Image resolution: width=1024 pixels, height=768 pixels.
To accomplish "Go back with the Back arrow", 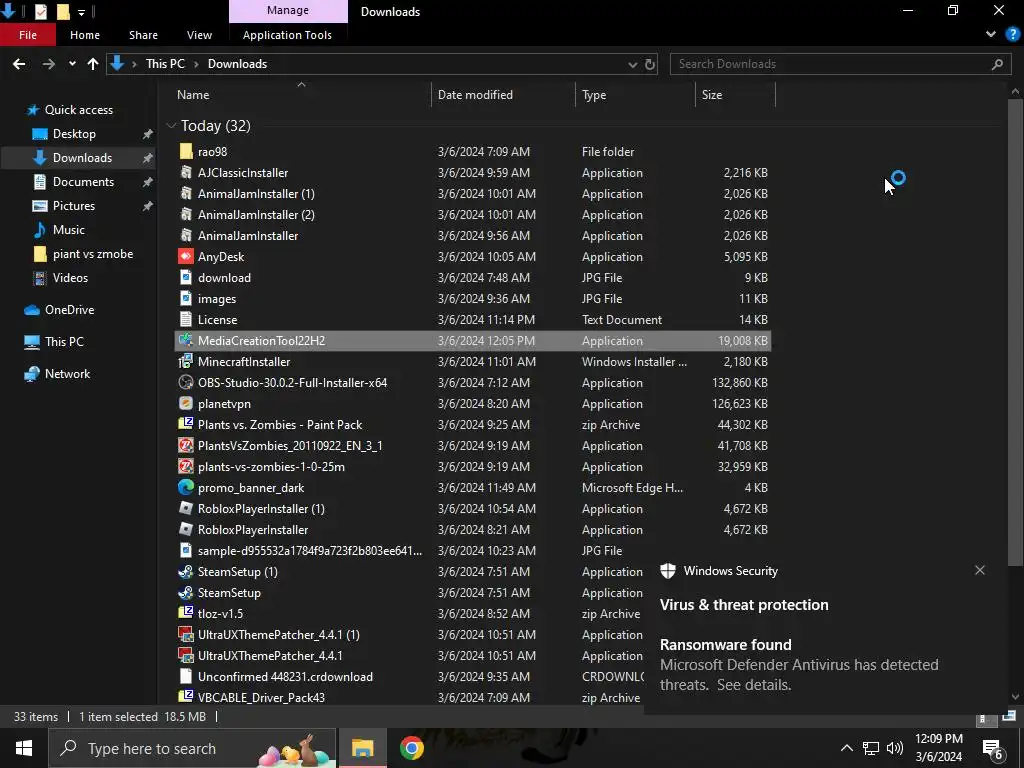I will coord(19,64).
